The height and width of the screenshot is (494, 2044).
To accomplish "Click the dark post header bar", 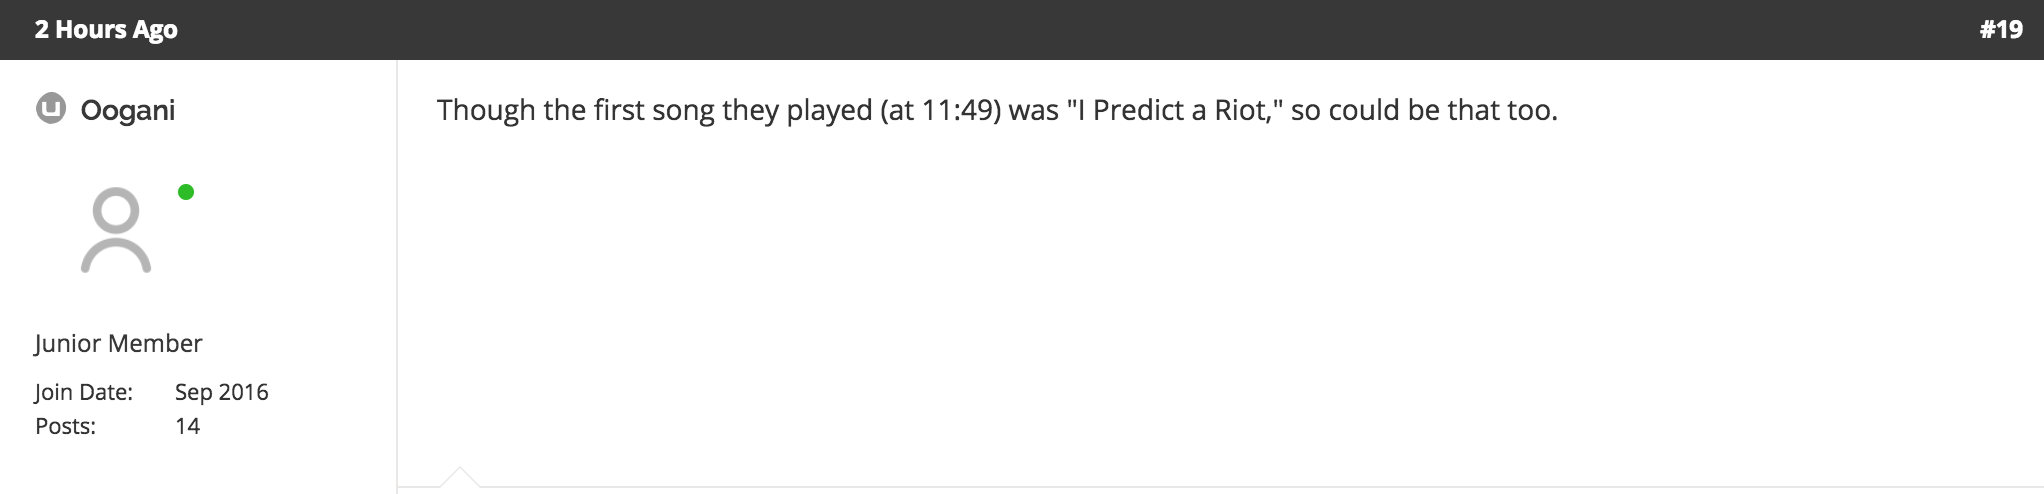I will (x=1022, y=30).
